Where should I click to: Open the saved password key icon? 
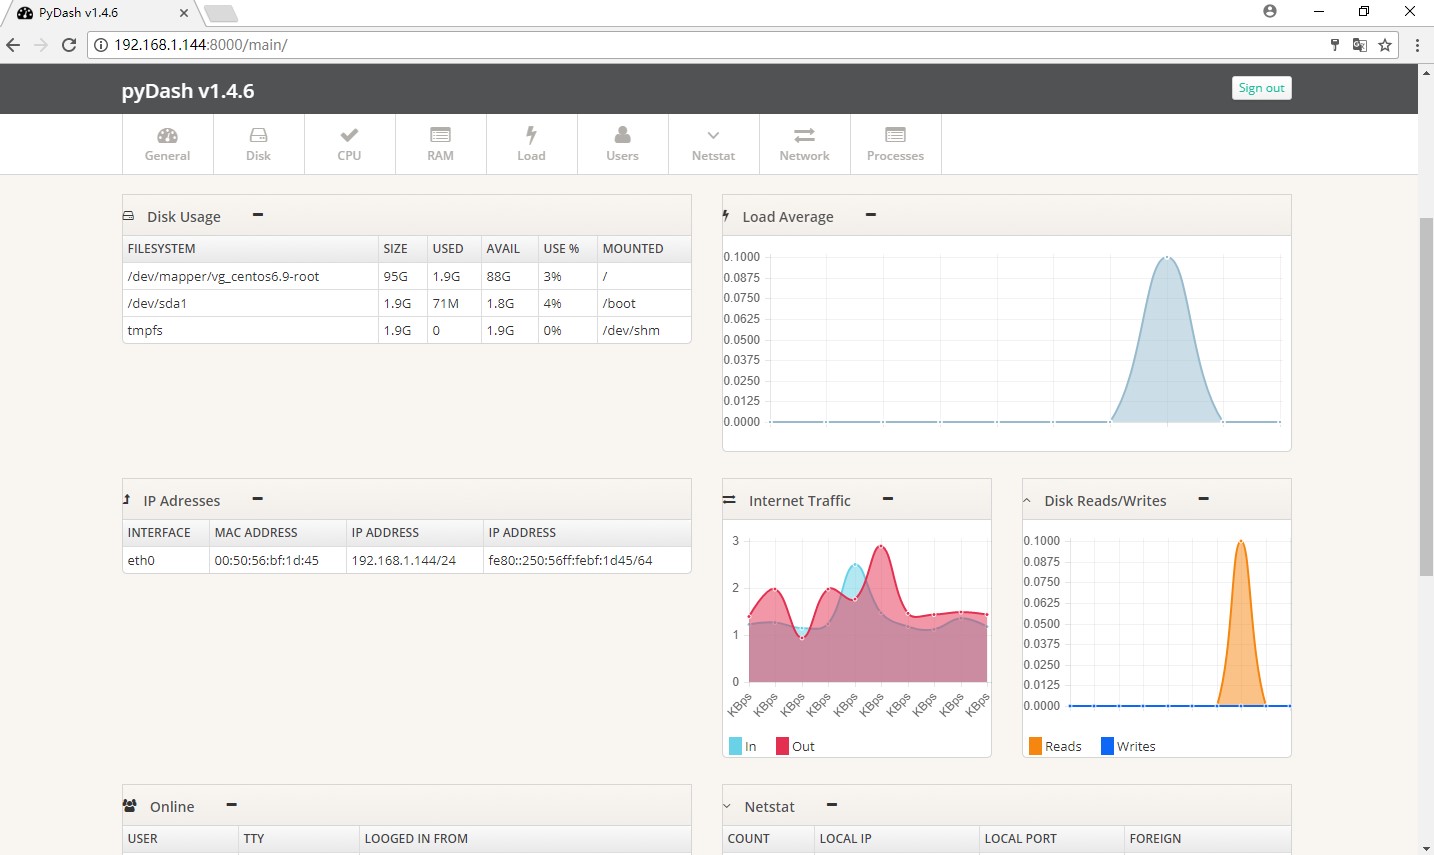pyautogui.click(x=1335, y=45)
